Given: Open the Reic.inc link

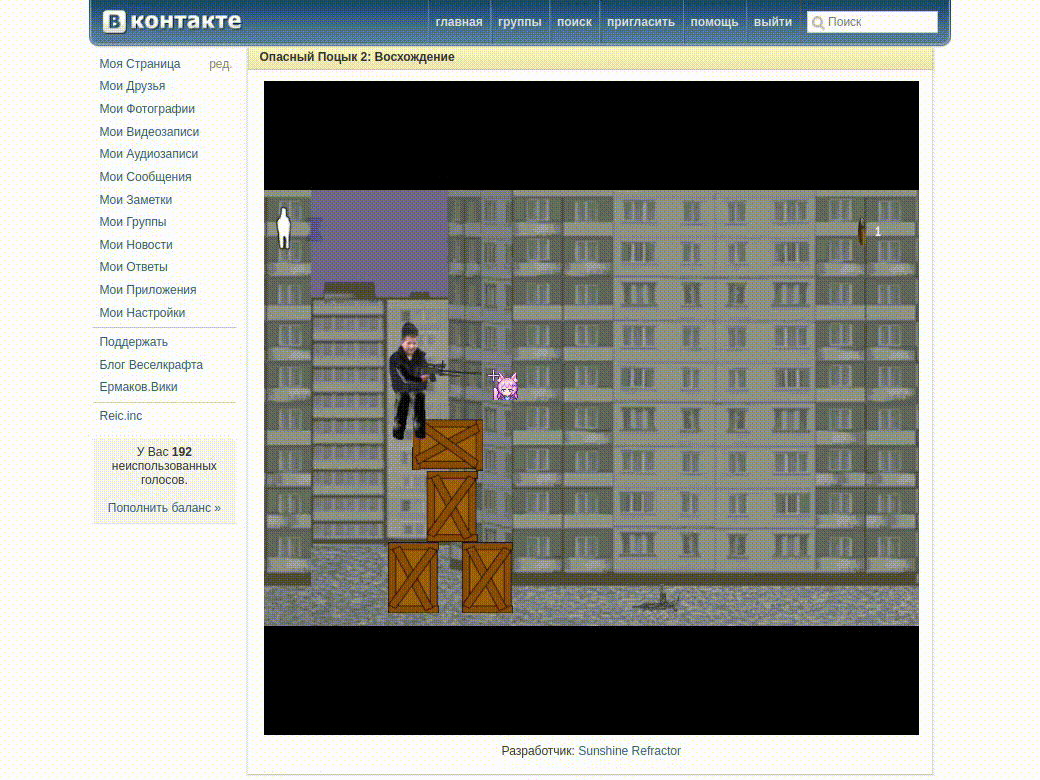Looking at the screenshot, I should click(x=121, y=416).
